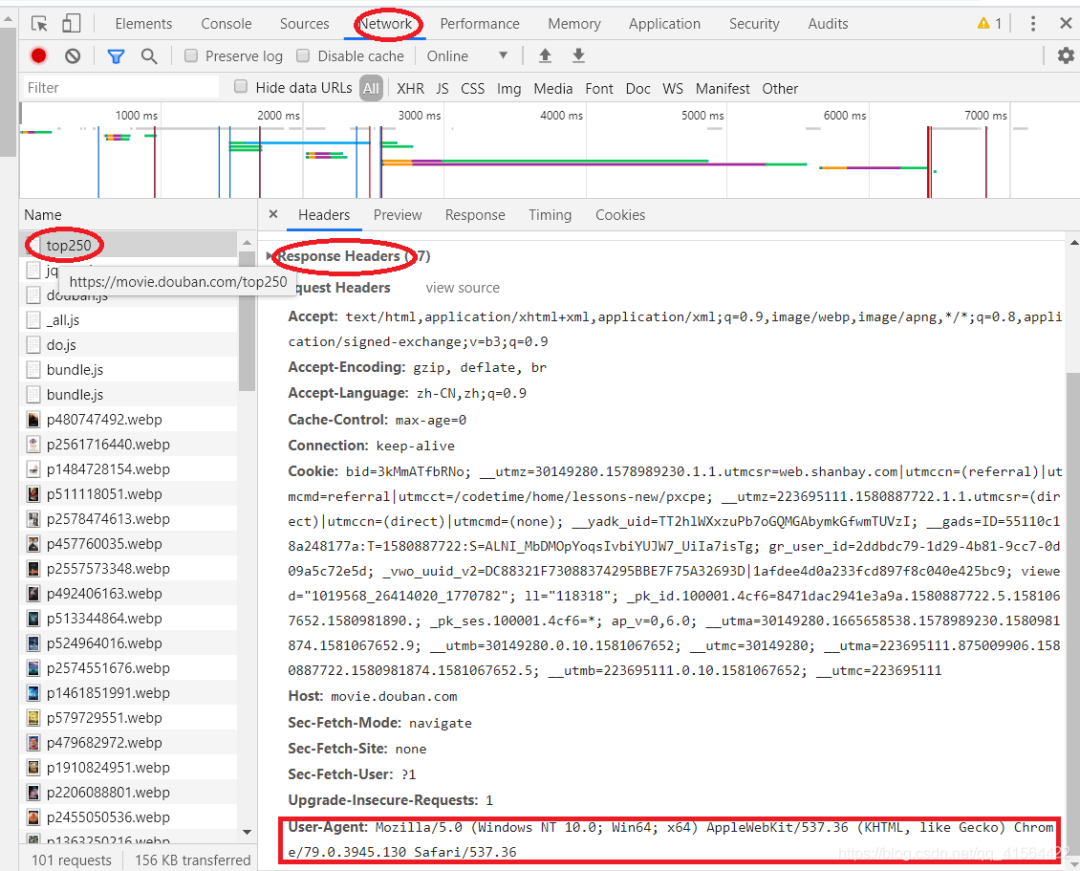
Task: Open the Security tab
Action: point(754,23)
